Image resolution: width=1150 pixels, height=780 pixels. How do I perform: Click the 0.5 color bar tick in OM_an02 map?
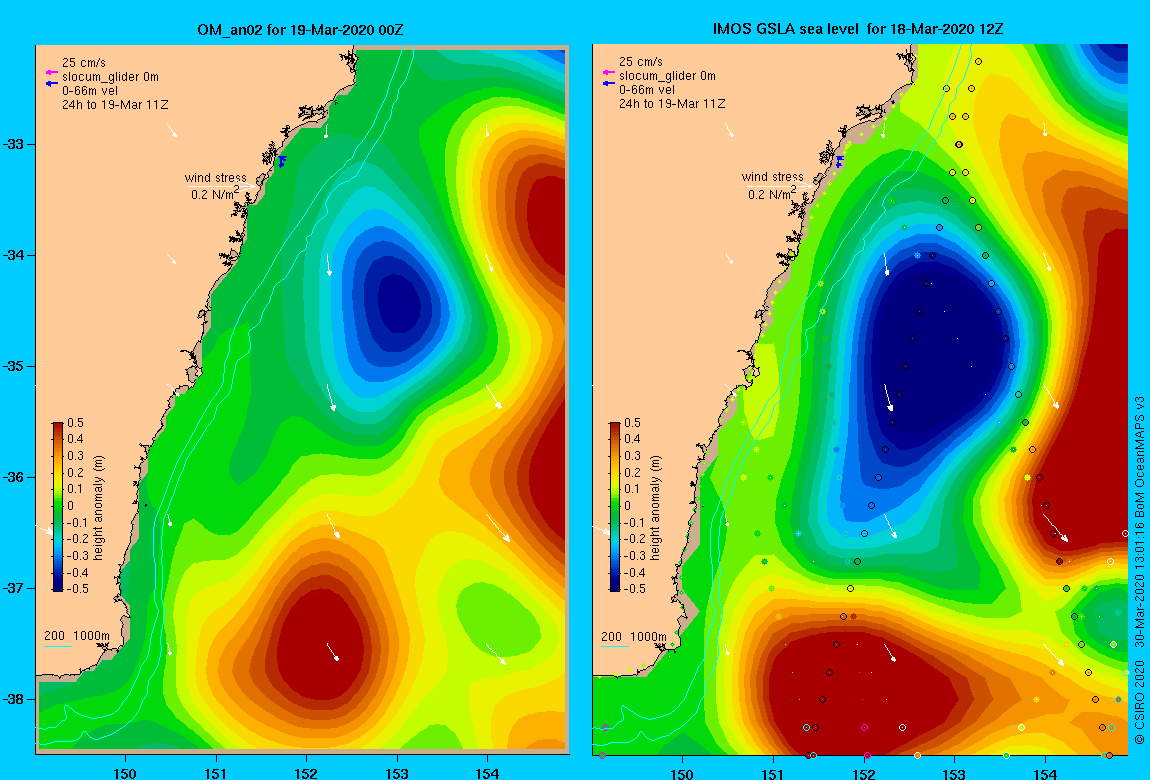76,423
